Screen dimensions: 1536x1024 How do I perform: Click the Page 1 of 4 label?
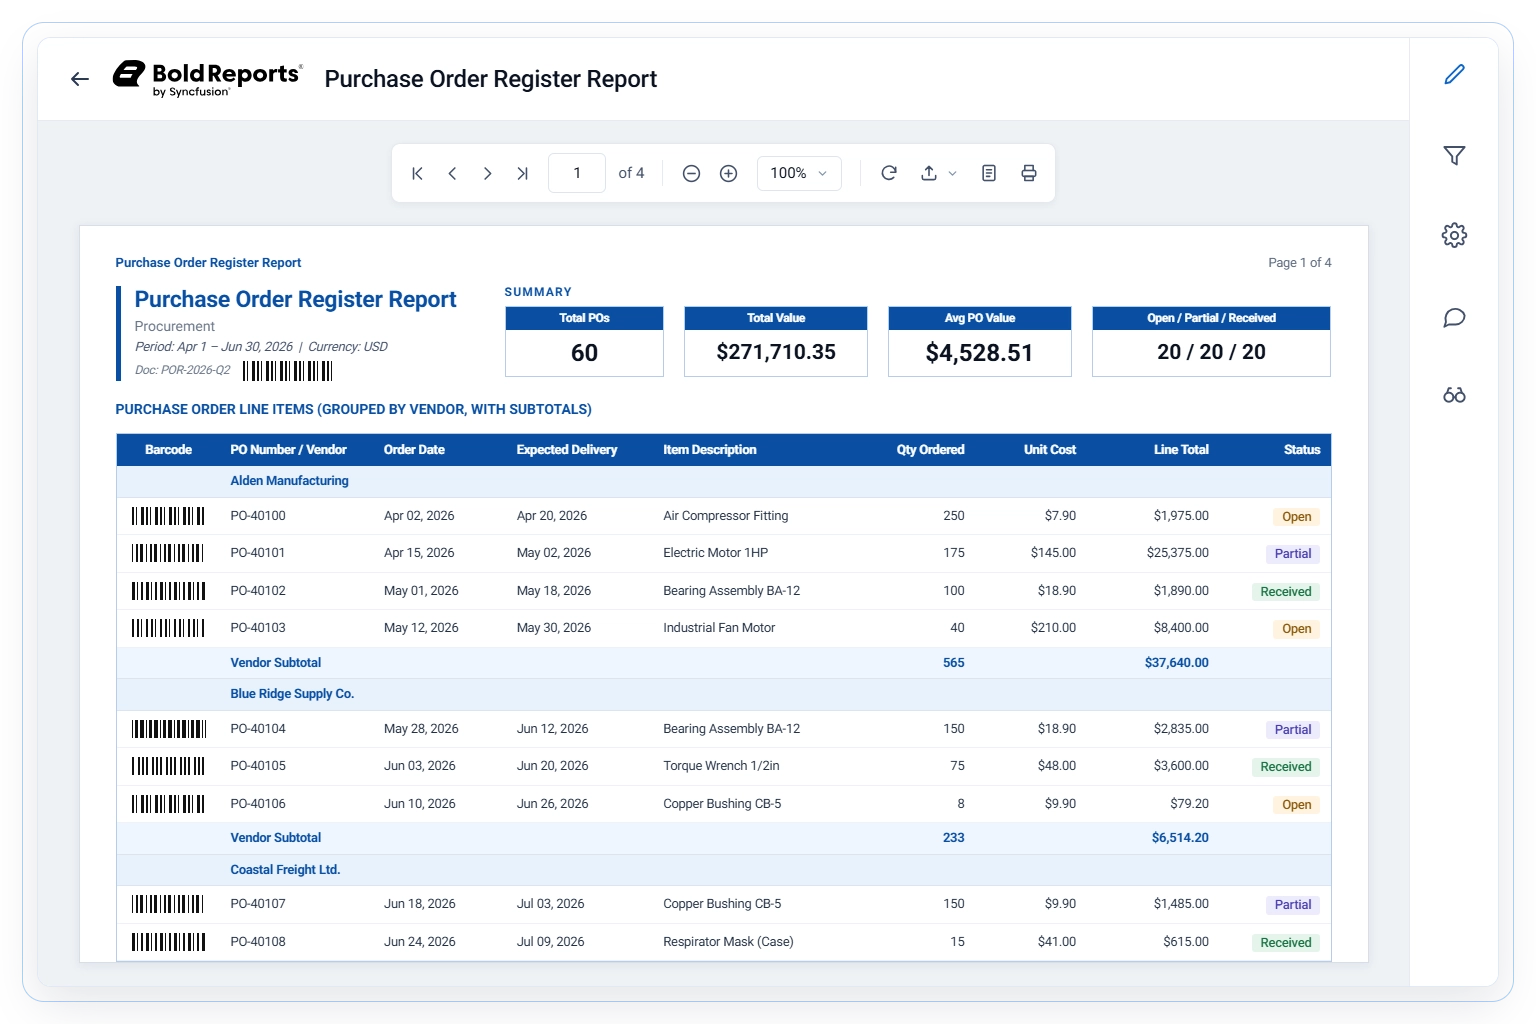point(1300,263)
